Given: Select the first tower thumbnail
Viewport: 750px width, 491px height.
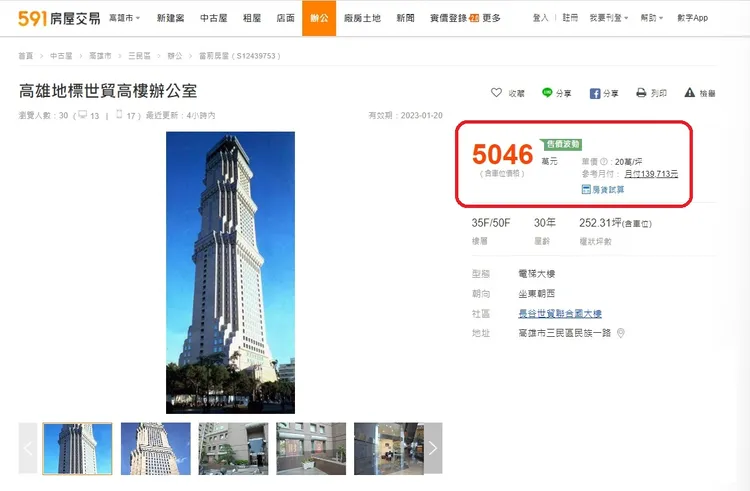Looking at the screenshot, I should click(x=77, y=448).
